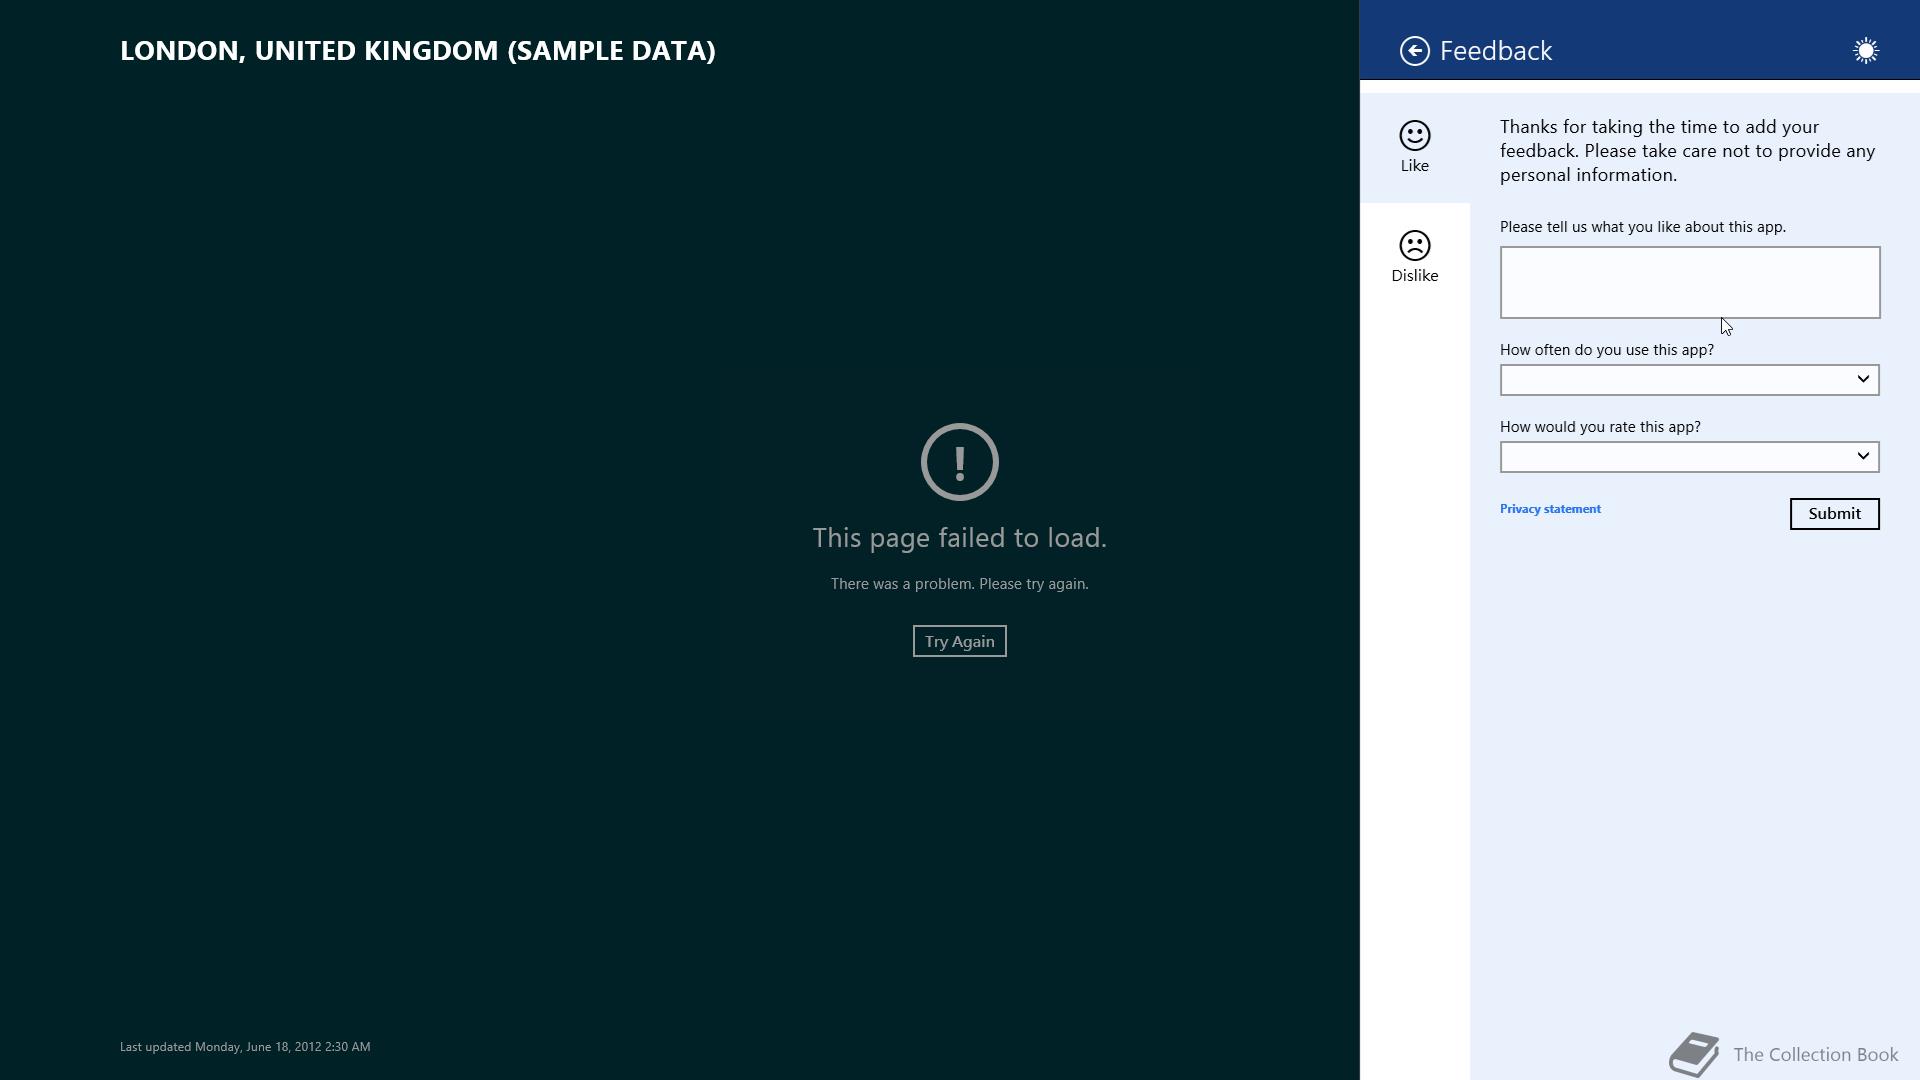This screenshot has width=1920, height=1080.
Task: Click 'Thanks for taking the time' intro paragraph
Action: click(1688, 151)
